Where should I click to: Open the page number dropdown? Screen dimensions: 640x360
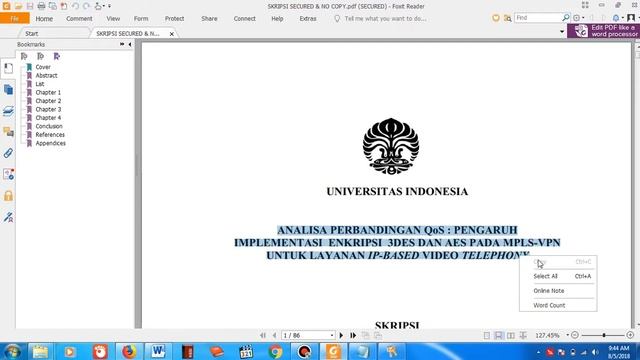pyautogui.click(x=332, y=336)
